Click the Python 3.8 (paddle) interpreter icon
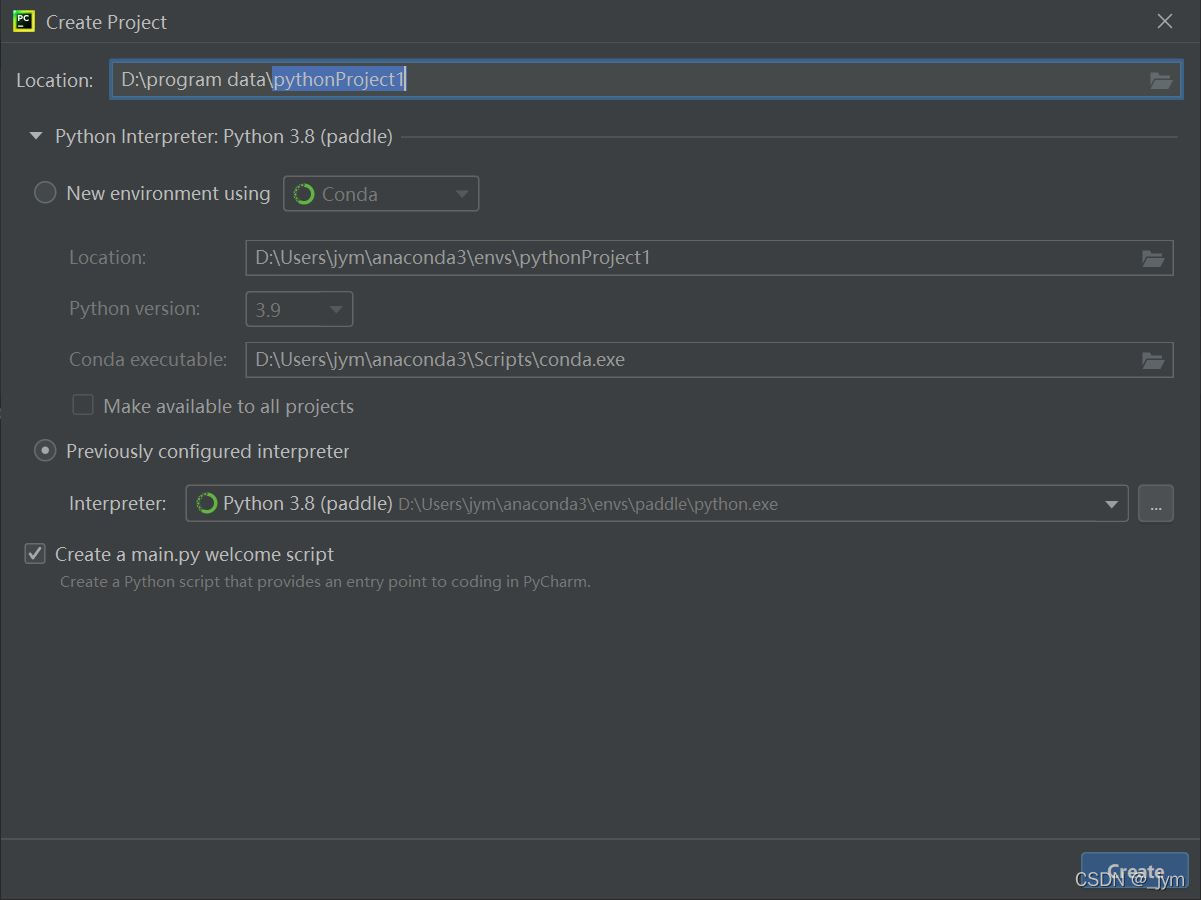Viewport: 1201px width, 900px height. pyautogui.click(x=207, y=503)
